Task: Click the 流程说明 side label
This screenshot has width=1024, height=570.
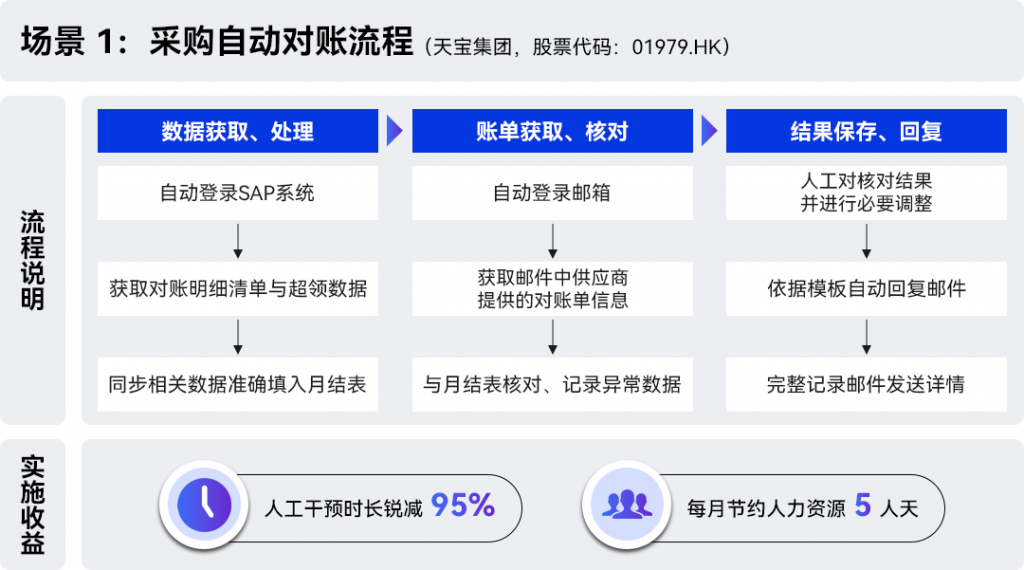Action: point(33,260)
